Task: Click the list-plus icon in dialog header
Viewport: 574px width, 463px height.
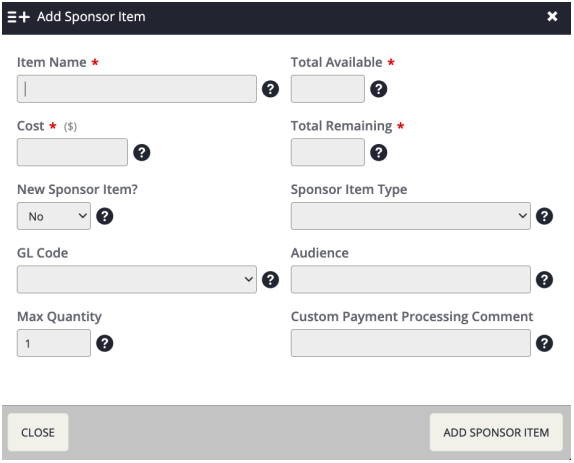Action: [x=18, y=17]
